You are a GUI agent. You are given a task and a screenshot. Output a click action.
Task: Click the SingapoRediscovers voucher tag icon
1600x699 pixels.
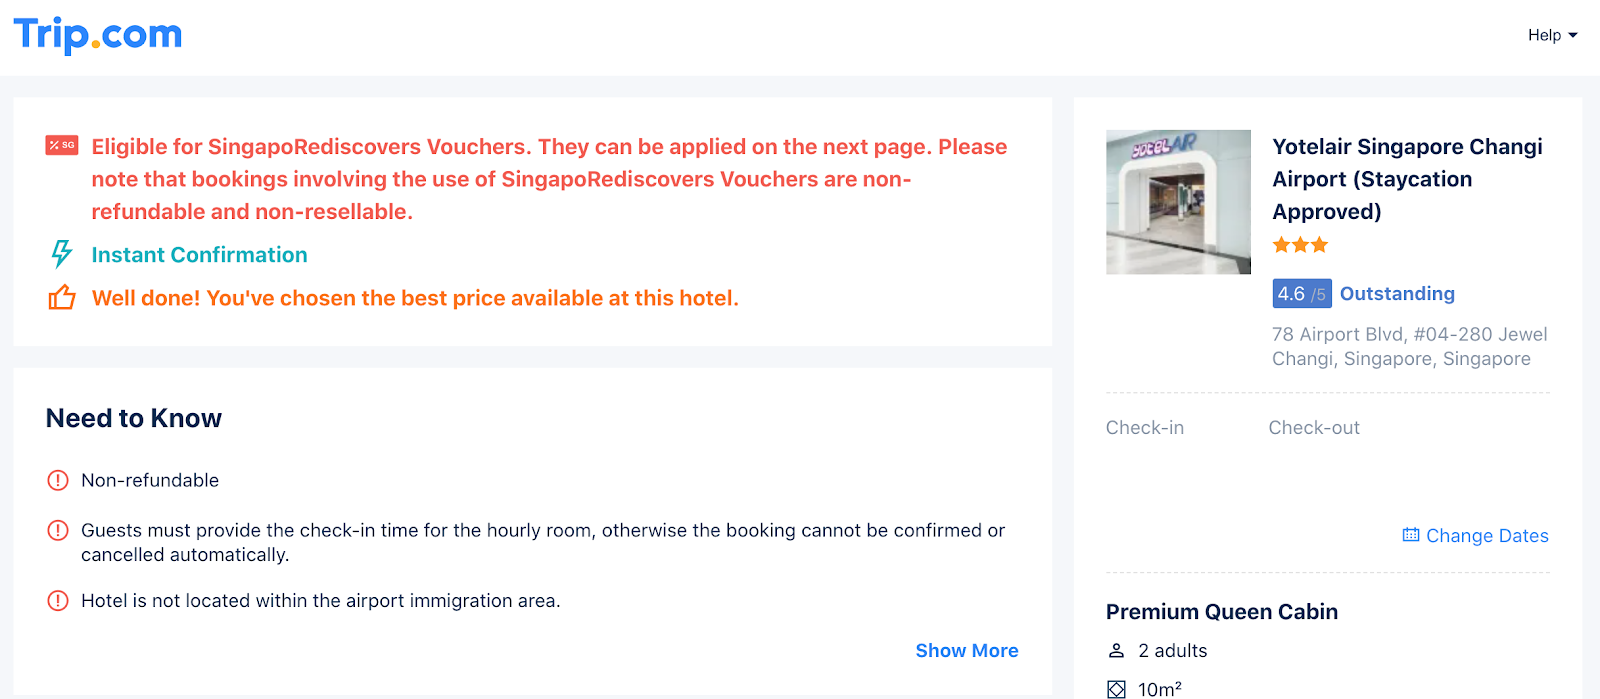pyautogui.click(x=62, y=146)
